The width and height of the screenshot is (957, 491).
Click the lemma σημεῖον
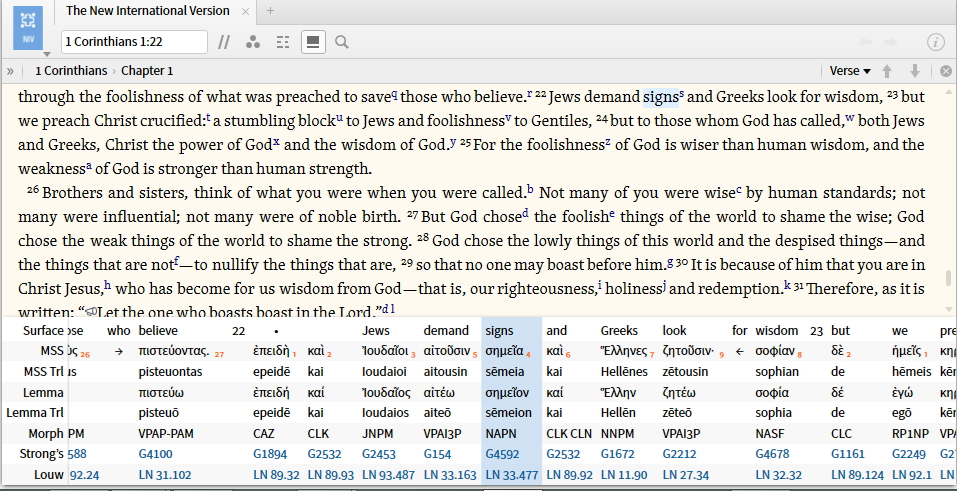pyautogui.click(x=506, y=393)
